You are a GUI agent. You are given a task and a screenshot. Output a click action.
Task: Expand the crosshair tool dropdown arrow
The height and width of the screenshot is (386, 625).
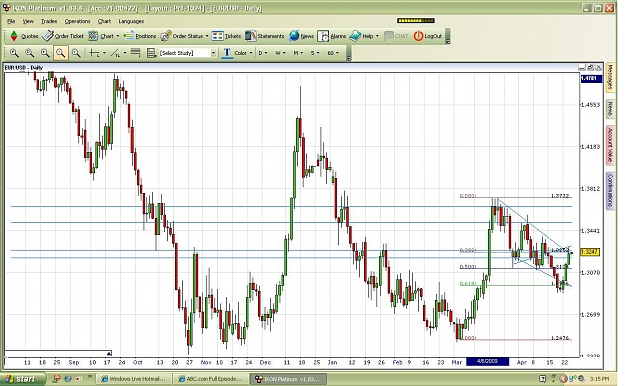pos(104,53)
